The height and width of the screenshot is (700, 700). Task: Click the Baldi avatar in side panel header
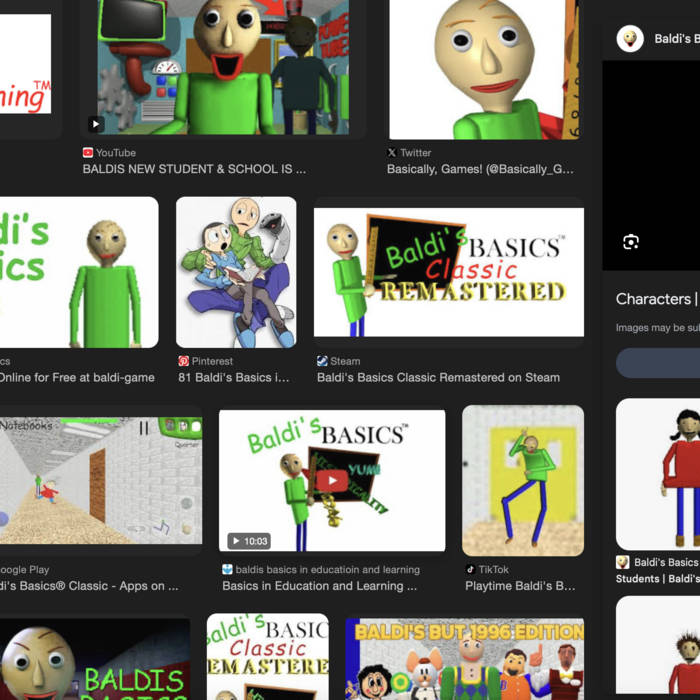[630, 39]
